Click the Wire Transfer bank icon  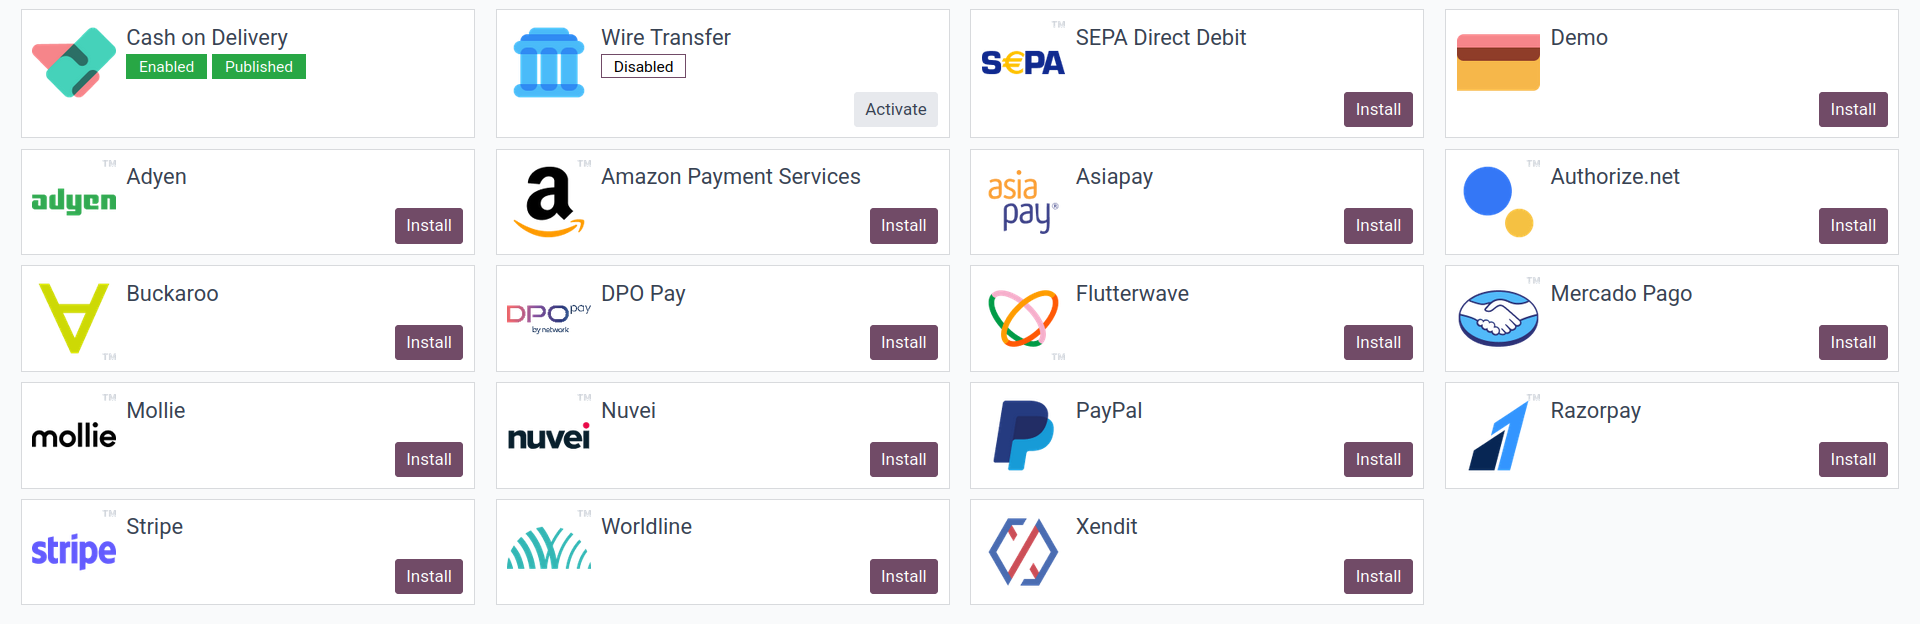coord(548,63)
